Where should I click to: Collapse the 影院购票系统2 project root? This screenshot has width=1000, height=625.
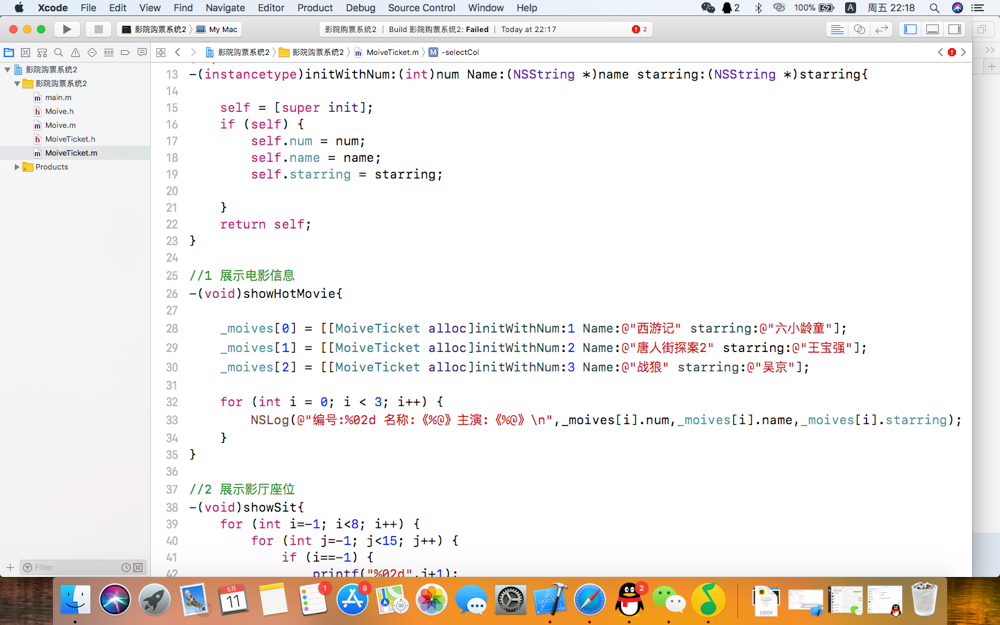pyautogui.click(x=7, y=70)
